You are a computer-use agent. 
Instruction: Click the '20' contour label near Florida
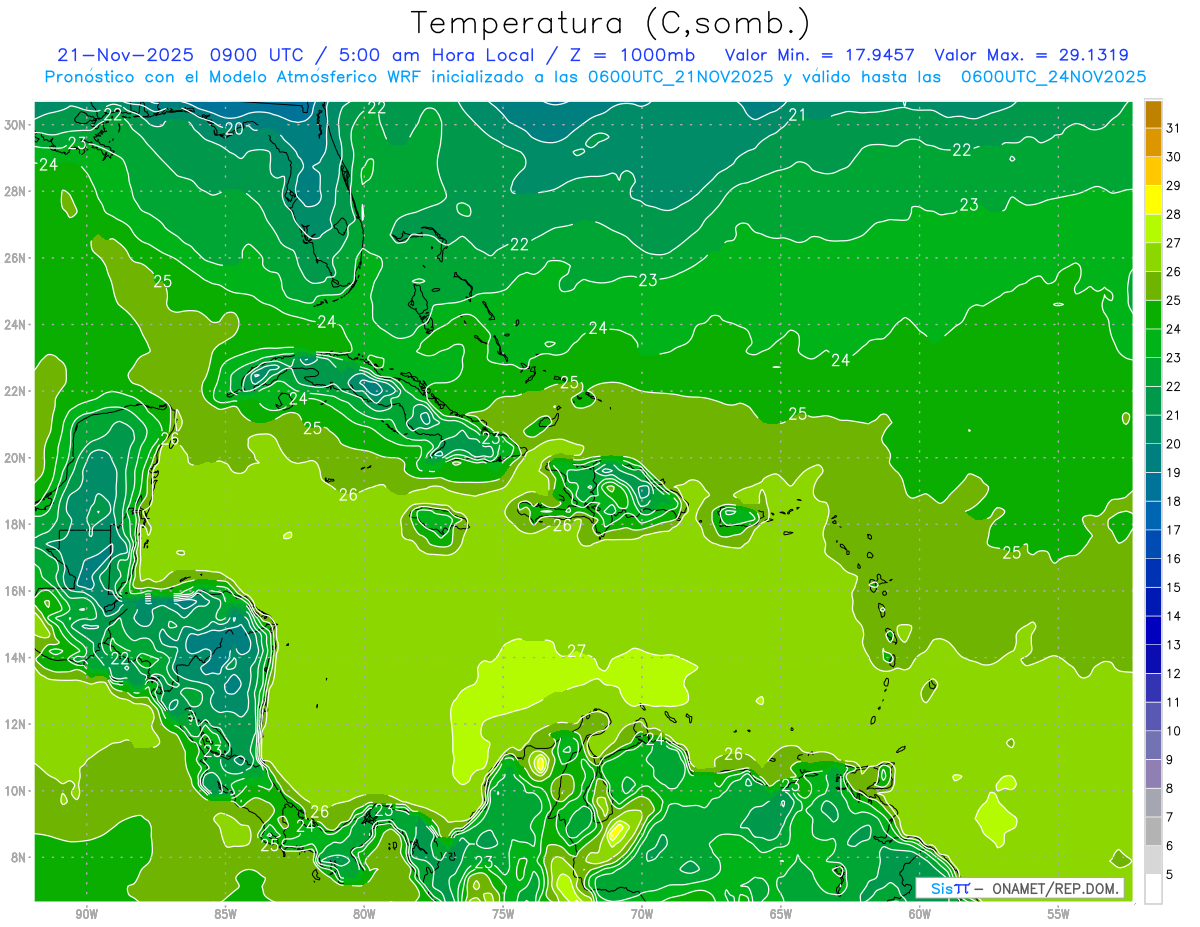(x=234, y=128)
